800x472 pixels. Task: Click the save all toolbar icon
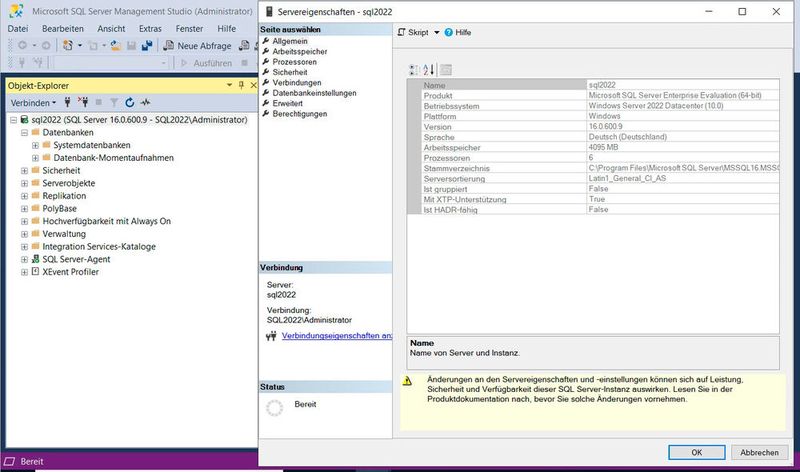(147, 46)
